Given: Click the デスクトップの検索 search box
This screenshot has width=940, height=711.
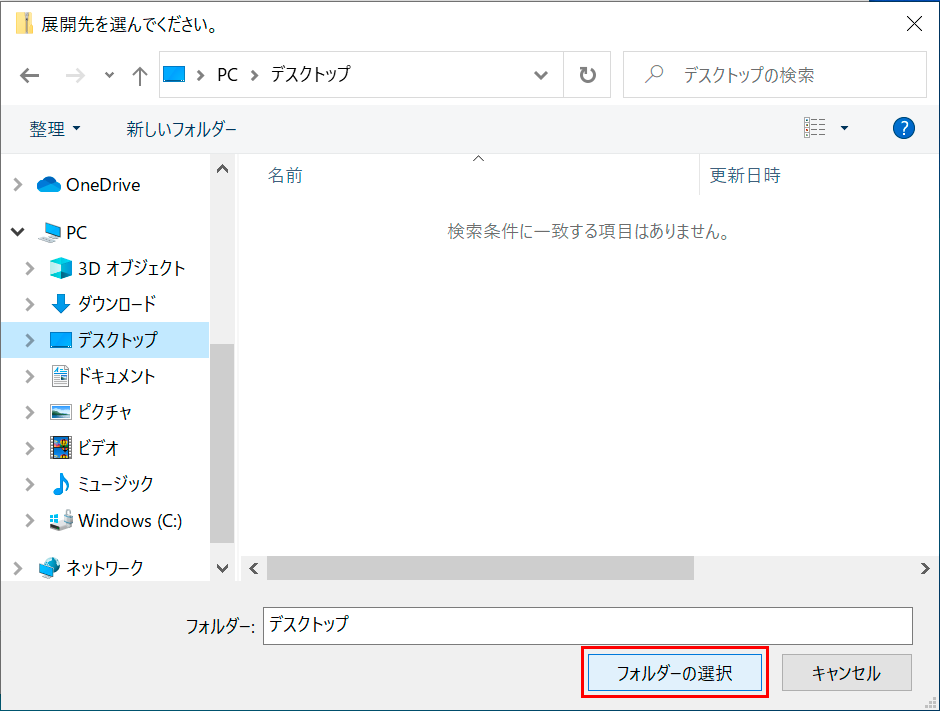Looking at the screenshot, I should click(775, 75).
